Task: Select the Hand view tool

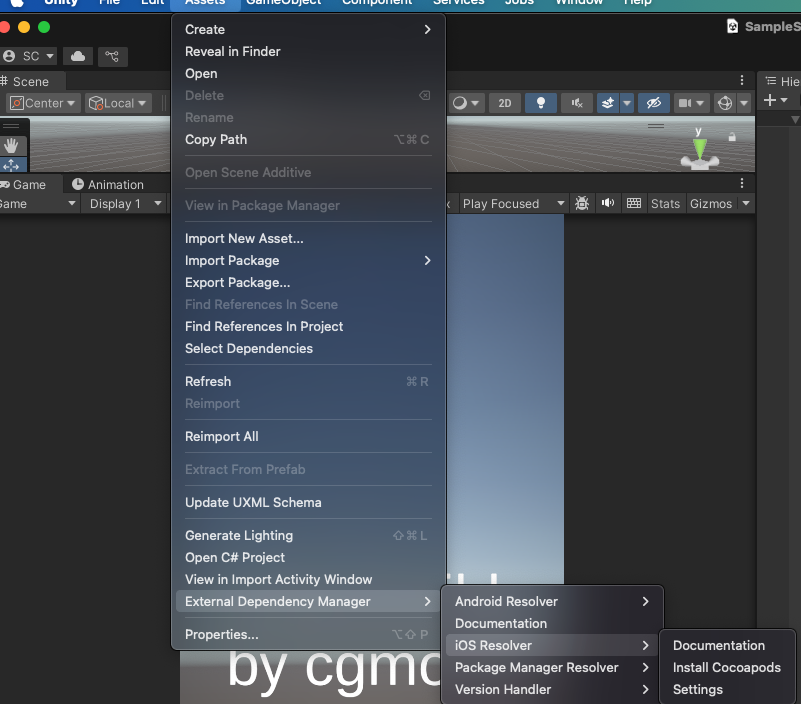Action: click(11, 146)
